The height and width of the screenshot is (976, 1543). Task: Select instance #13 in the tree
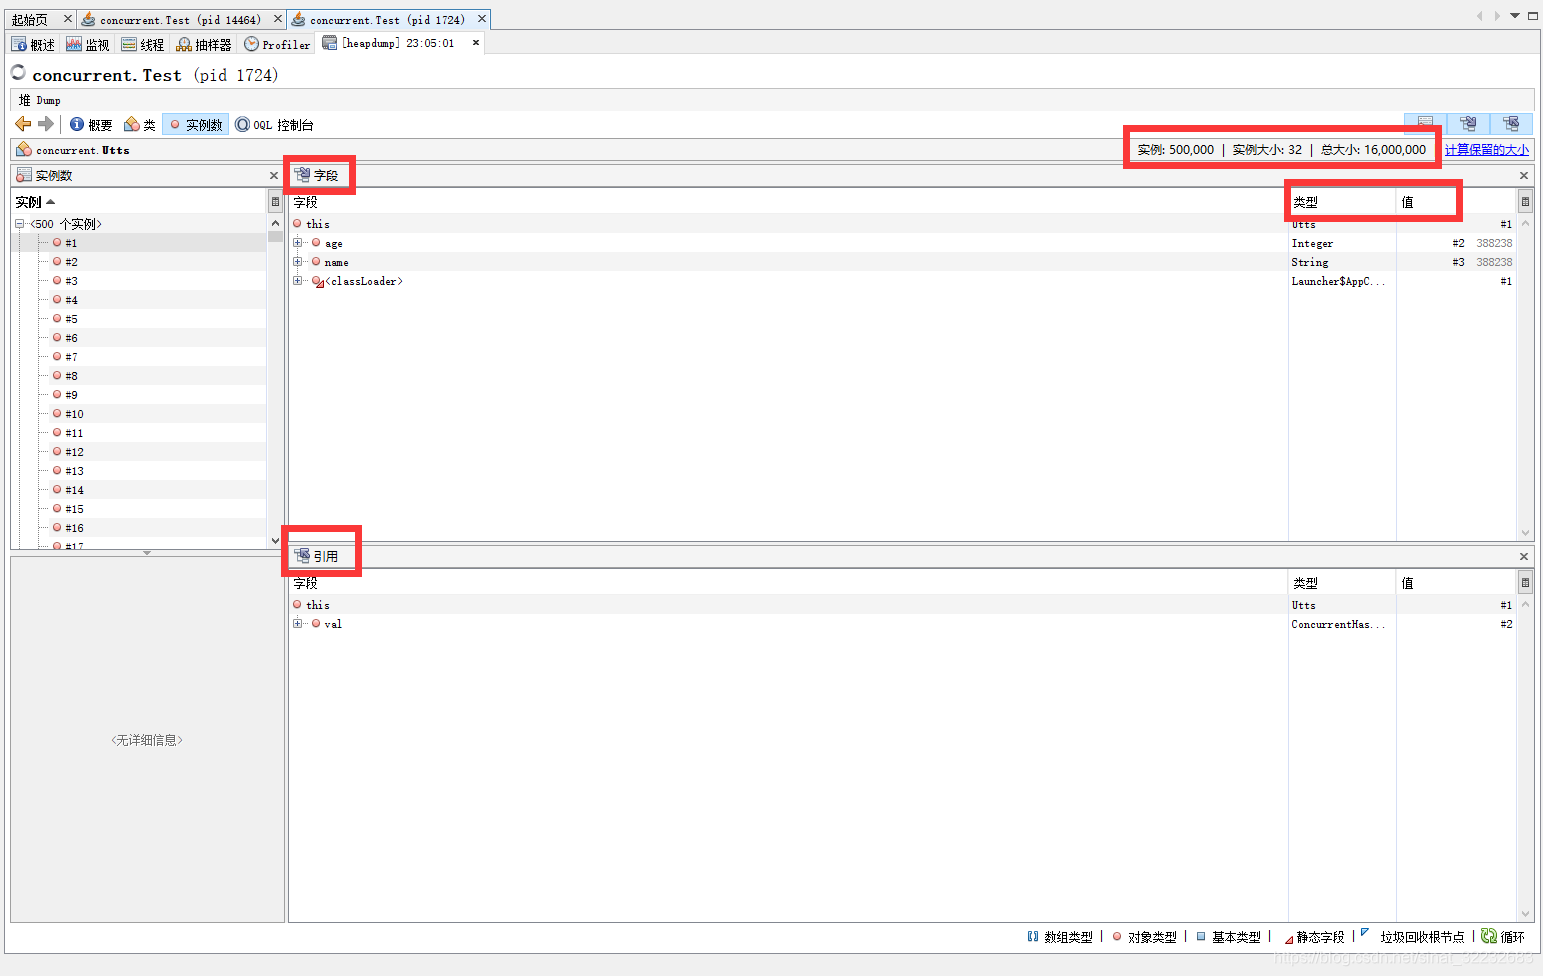74,471
